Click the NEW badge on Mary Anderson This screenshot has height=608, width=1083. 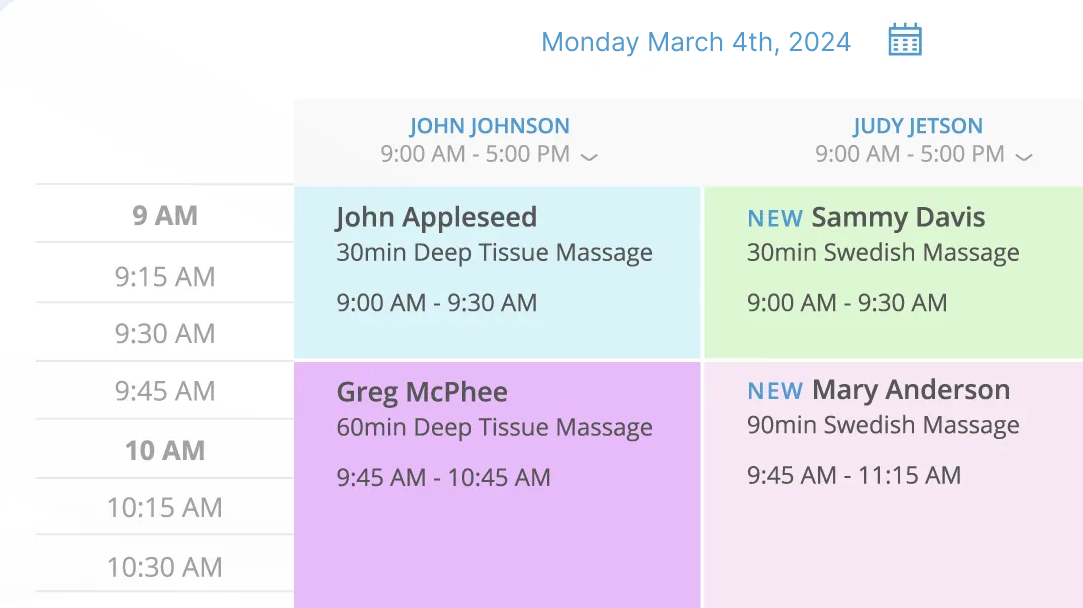(x=775, y=390)
